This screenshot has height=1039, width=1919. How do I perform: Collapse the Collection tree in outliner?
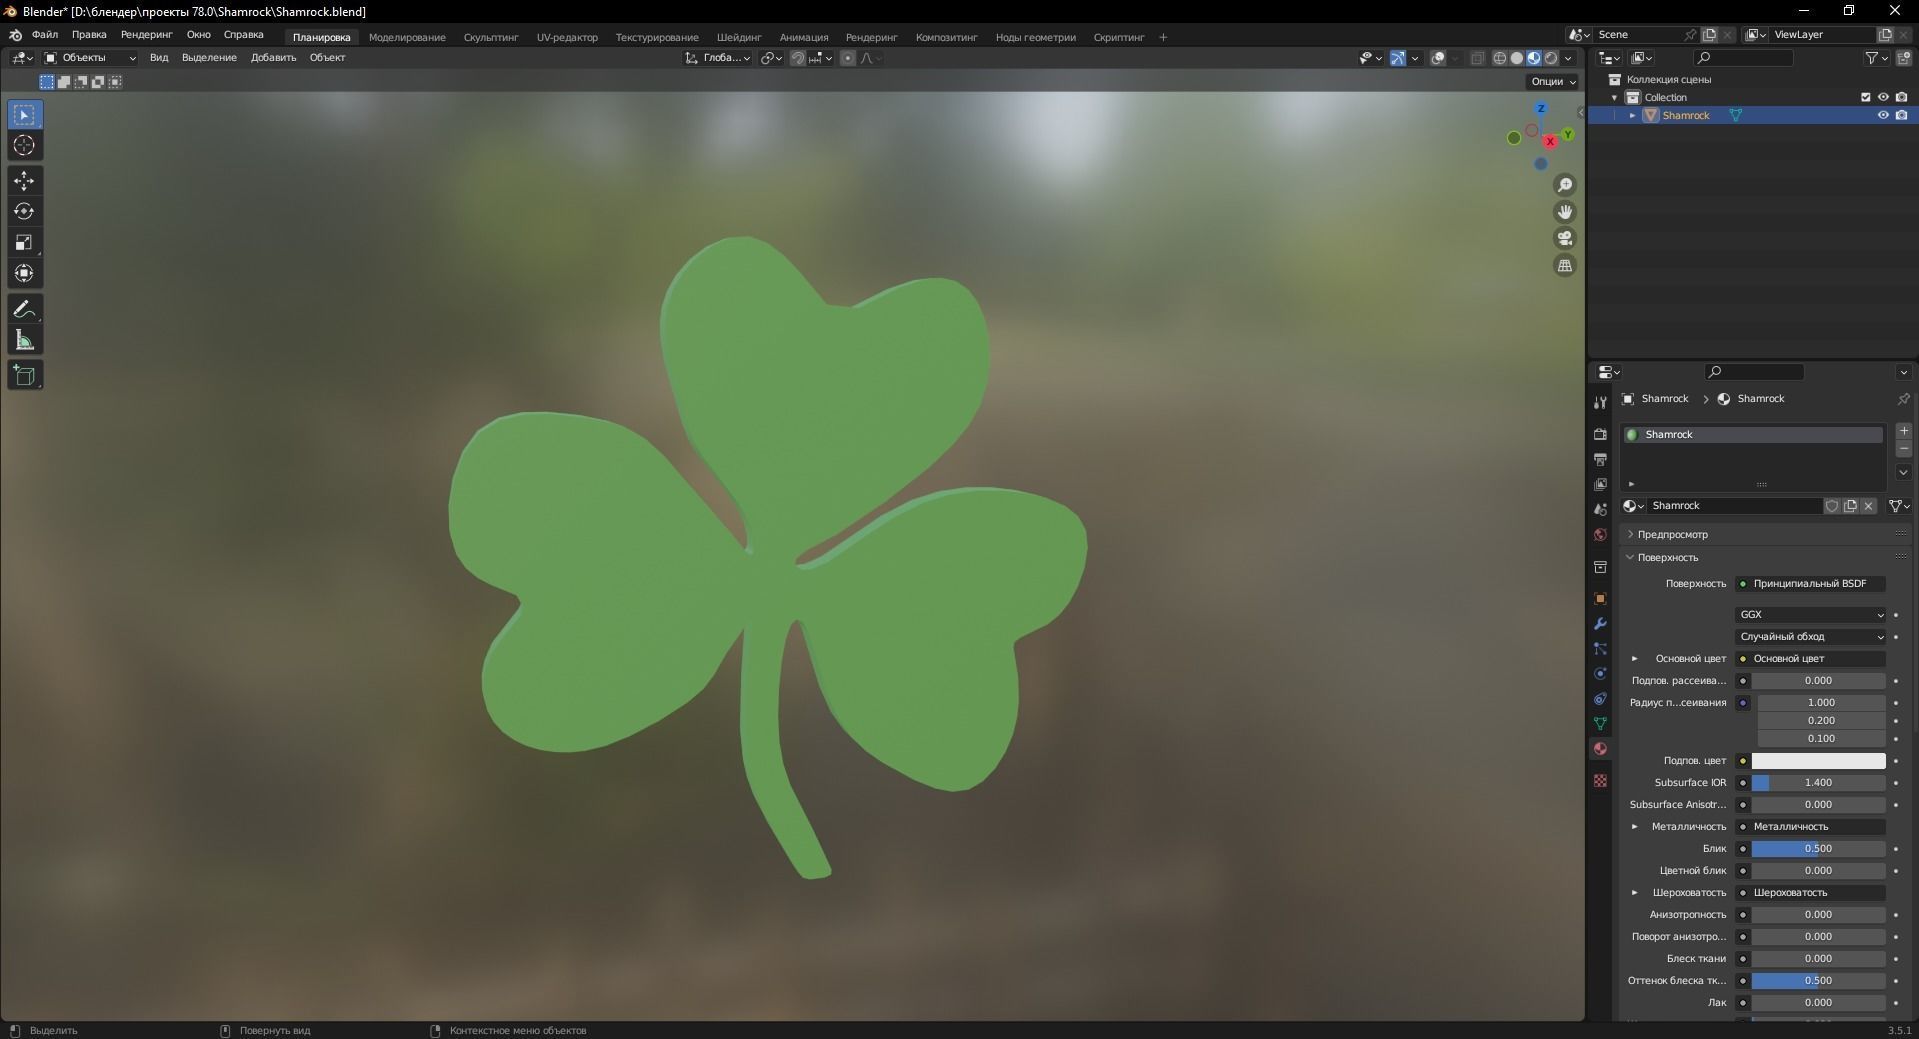coord(1614,97)
